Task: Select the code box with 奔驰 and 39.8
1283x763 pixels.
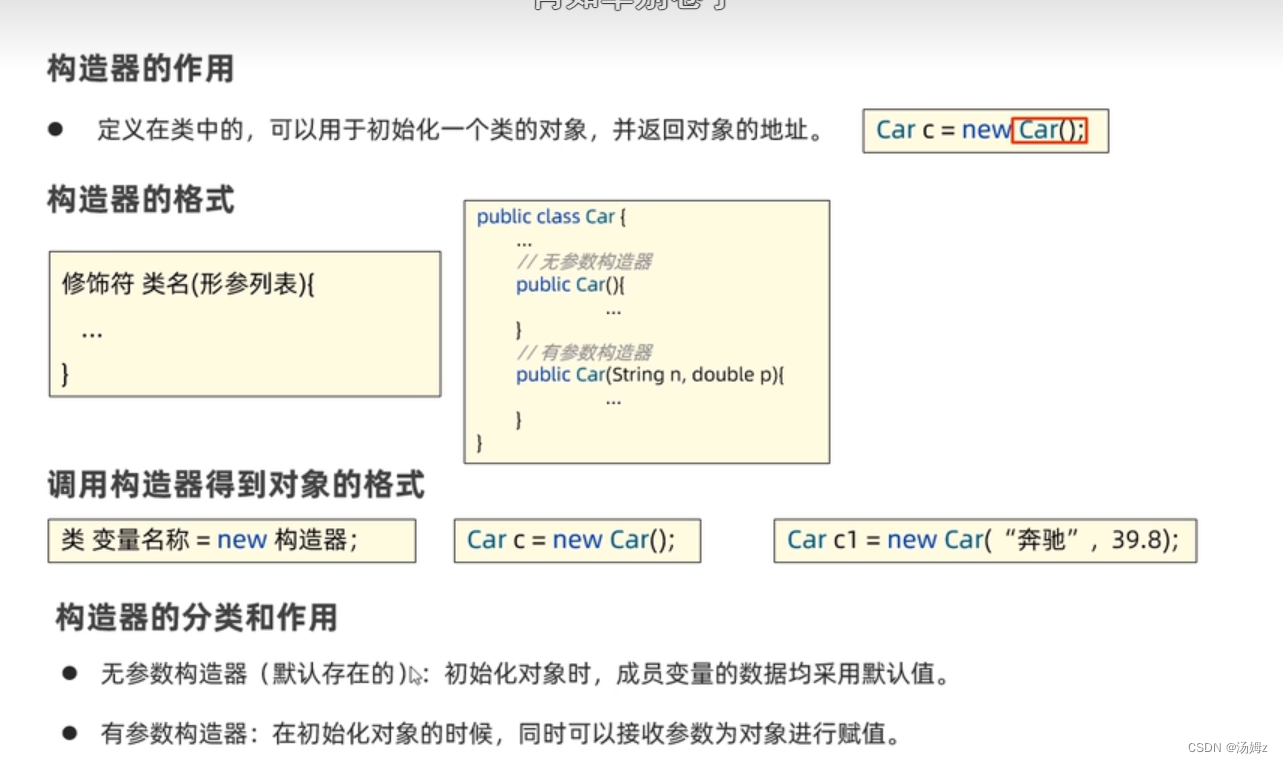Action: click(x=985, y=539)
